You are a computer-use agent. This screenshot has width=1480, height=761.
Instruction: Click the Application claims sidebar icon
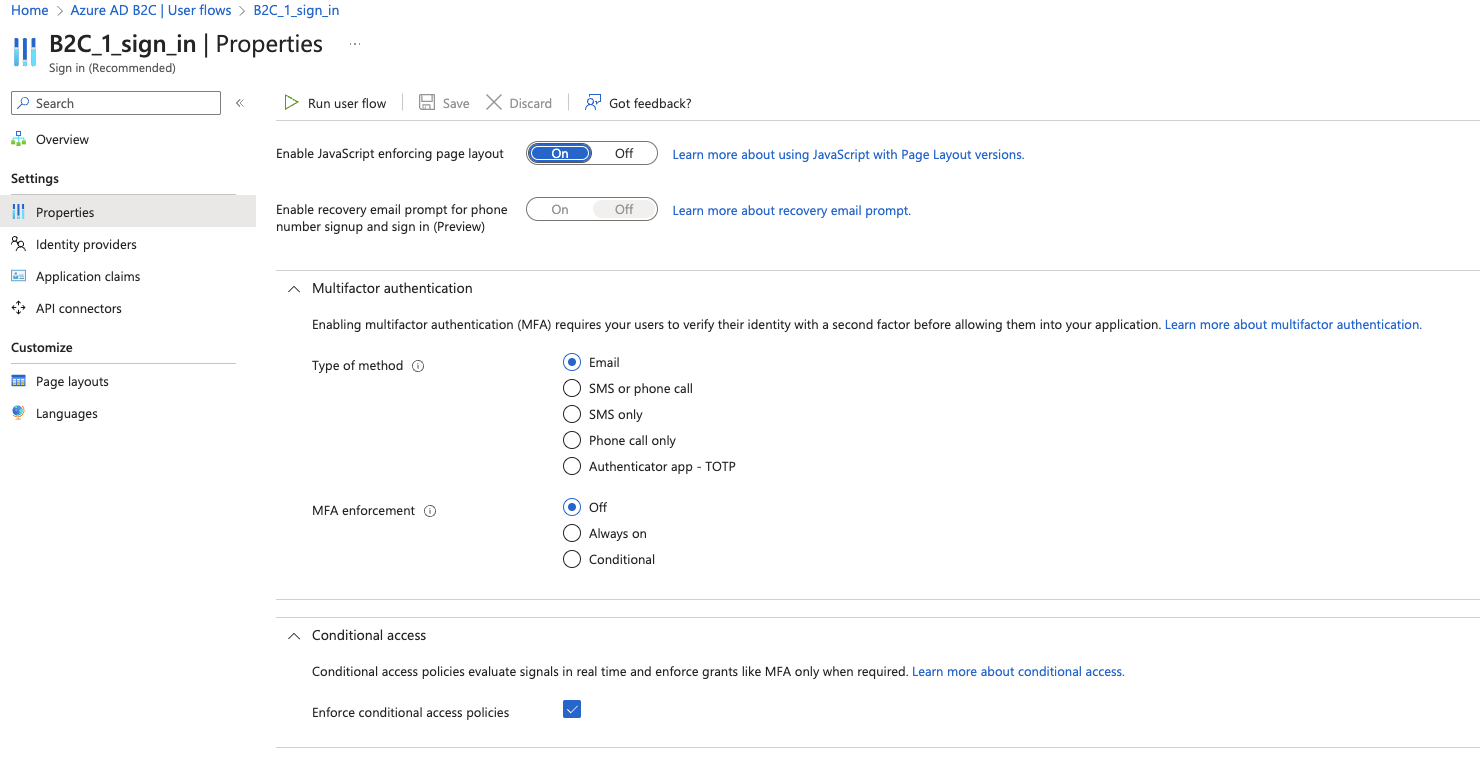click(x=18, y=276)
